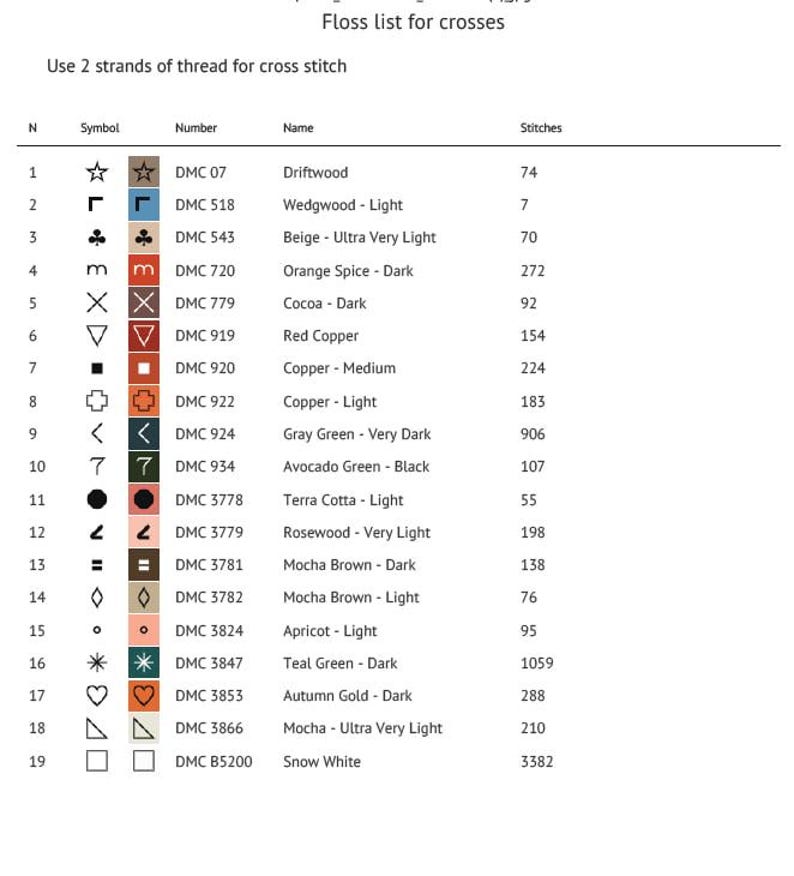Click the club symbol for DMC 543
794x876 pixels.
[97, 237]
